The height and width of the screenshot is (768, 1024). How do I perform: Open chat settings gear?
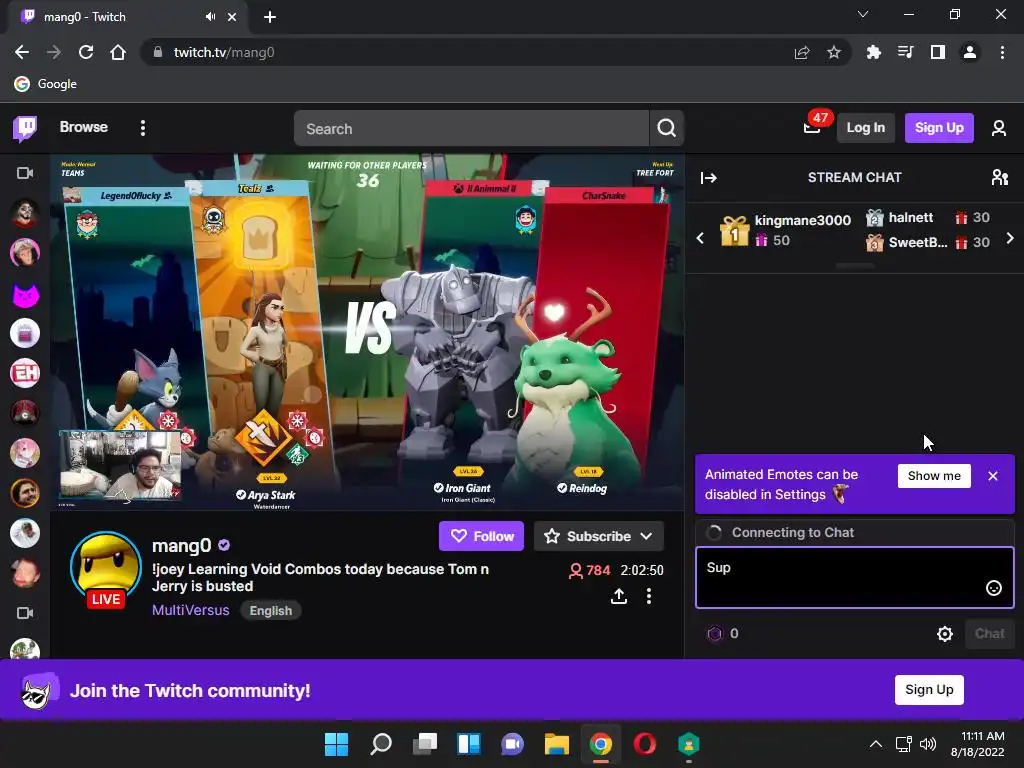pos(944,633)
